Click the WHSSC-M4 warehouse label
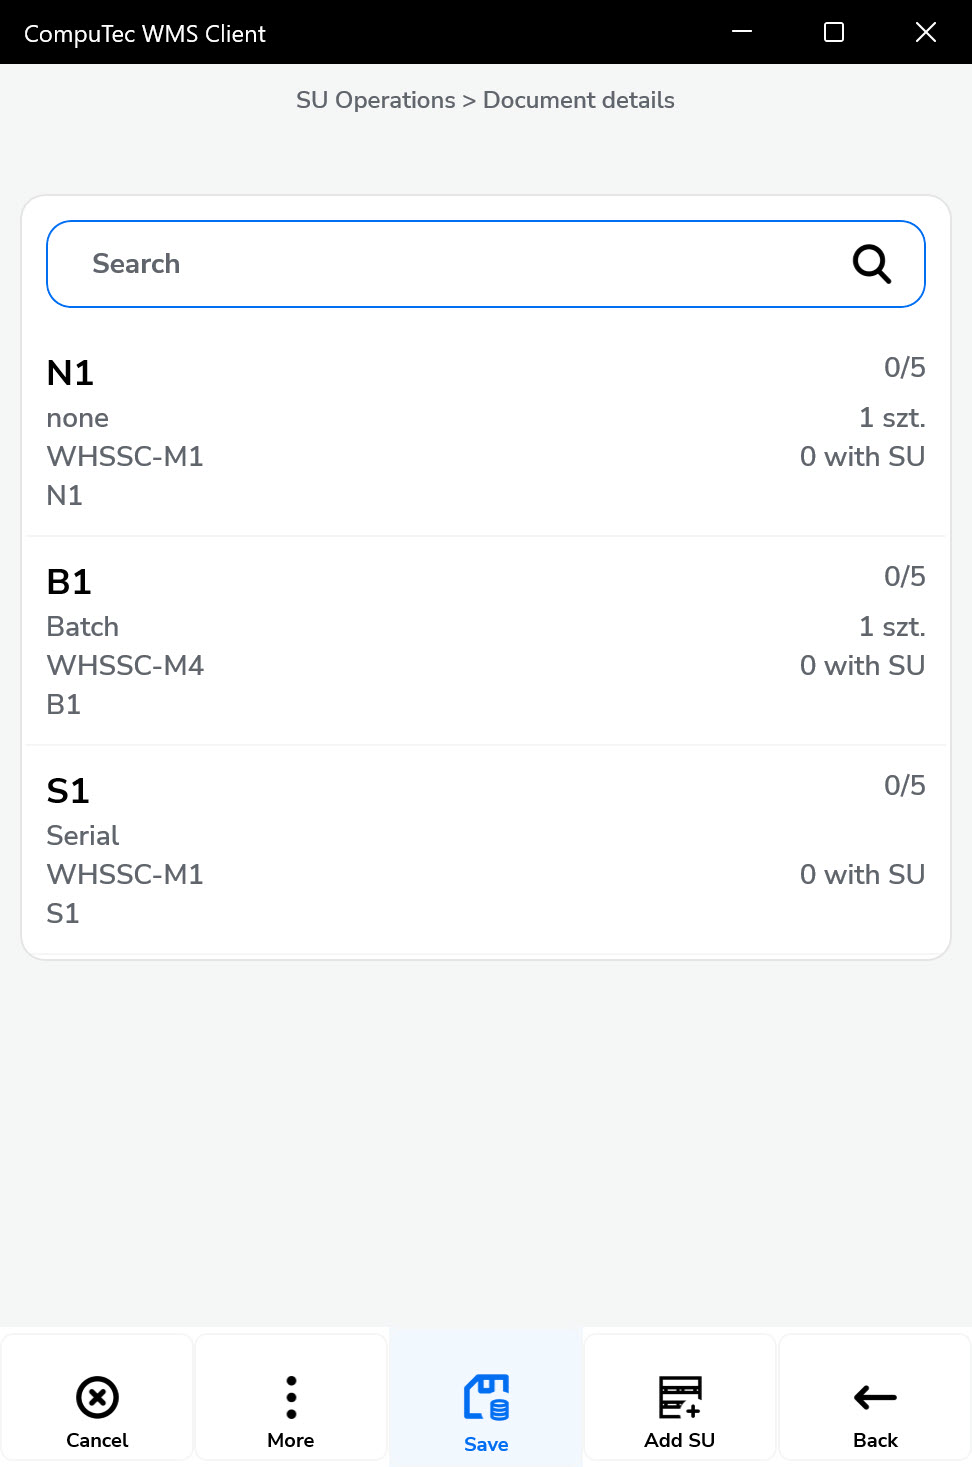 pos(125,666)
